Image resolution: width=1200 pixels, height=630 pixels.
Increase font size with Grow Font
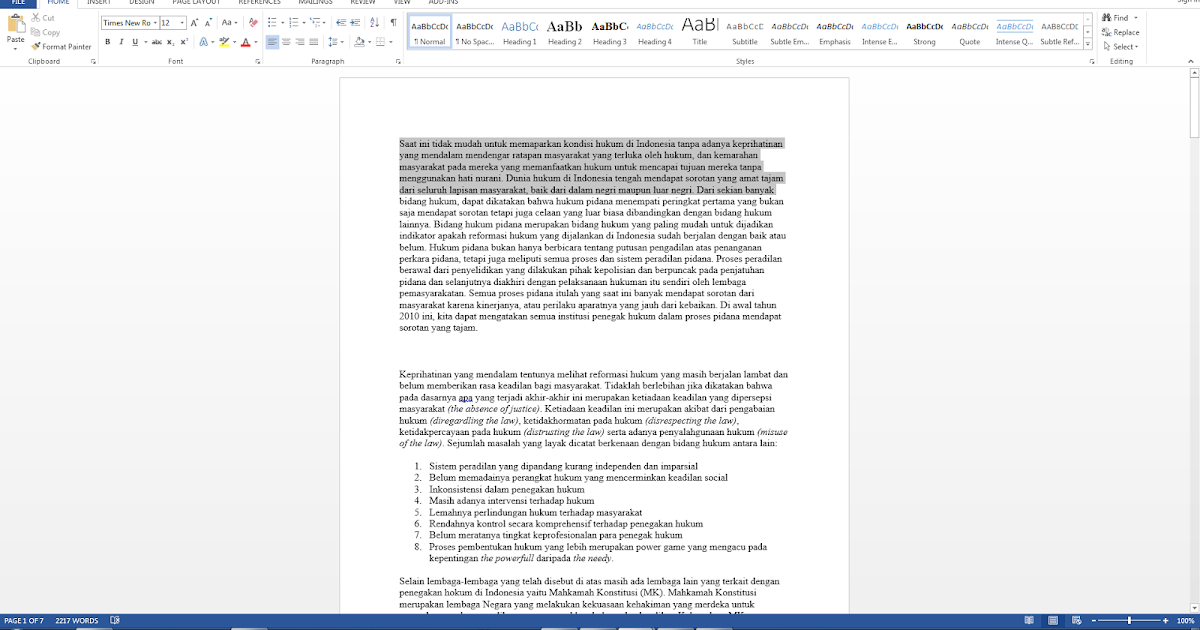[196, 22]
